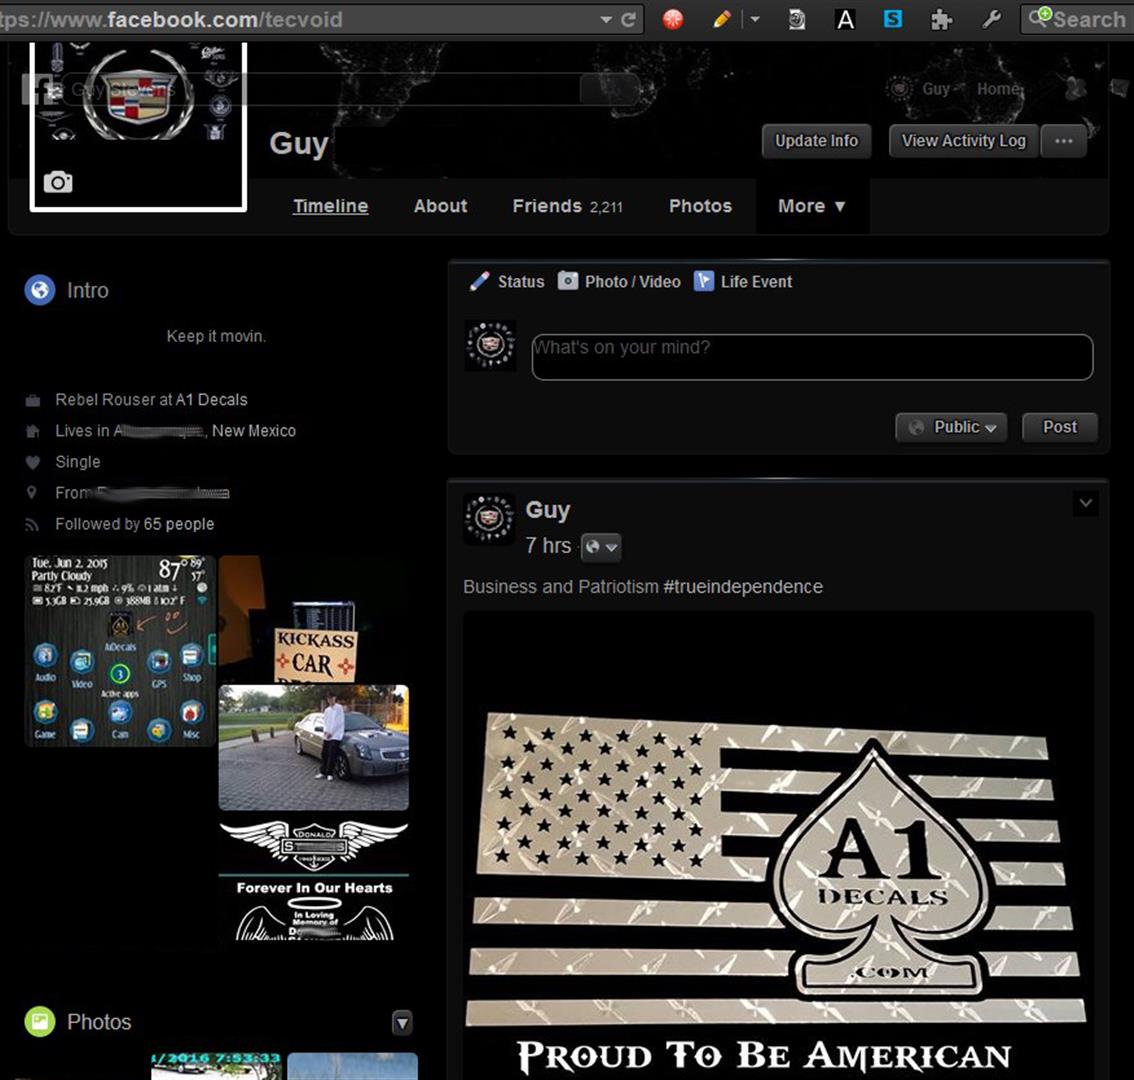Click the pencil highlighter toolbar icon
This screenshot has width=1134, height=1080.
click(721, 20)
